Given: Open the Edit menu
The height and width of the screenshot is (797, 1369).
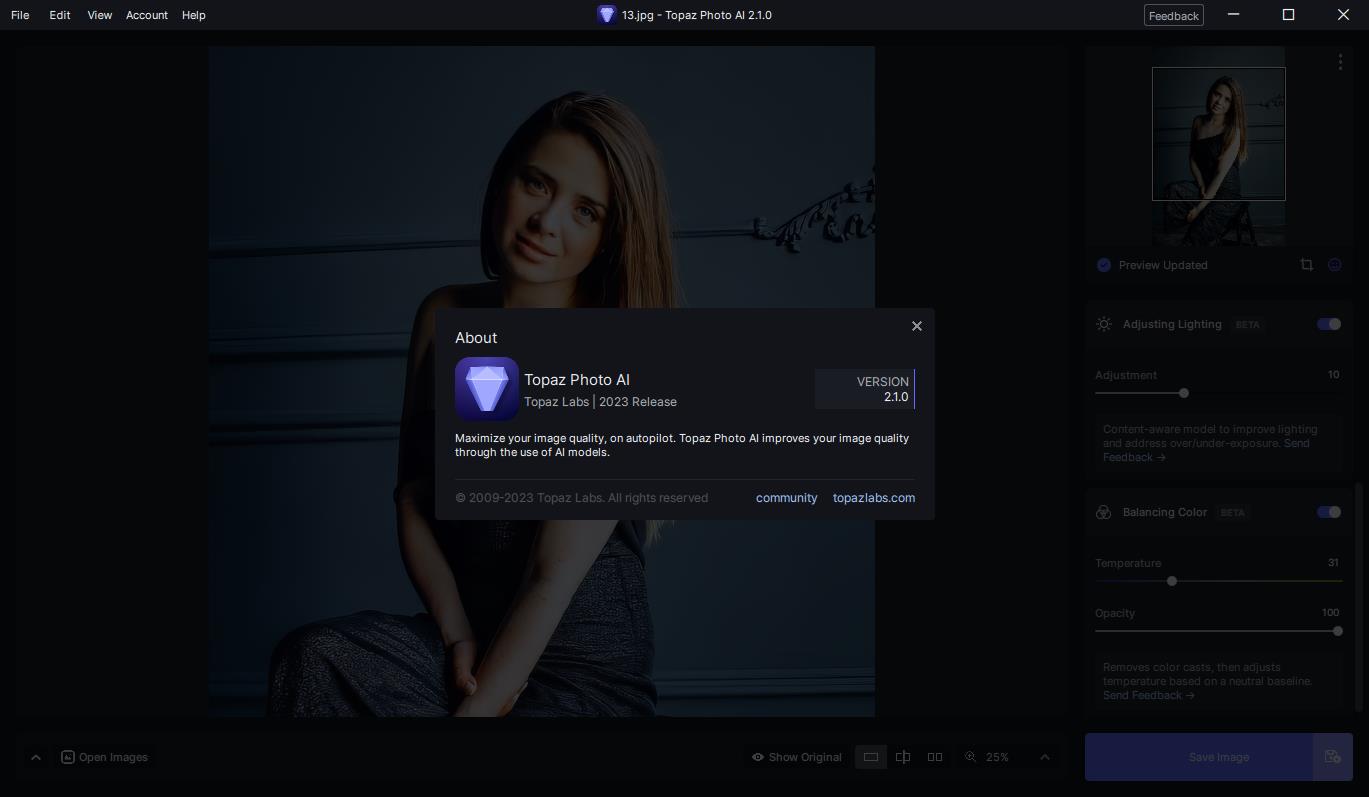Looking at the screenshot, I should tap(60, 15).
